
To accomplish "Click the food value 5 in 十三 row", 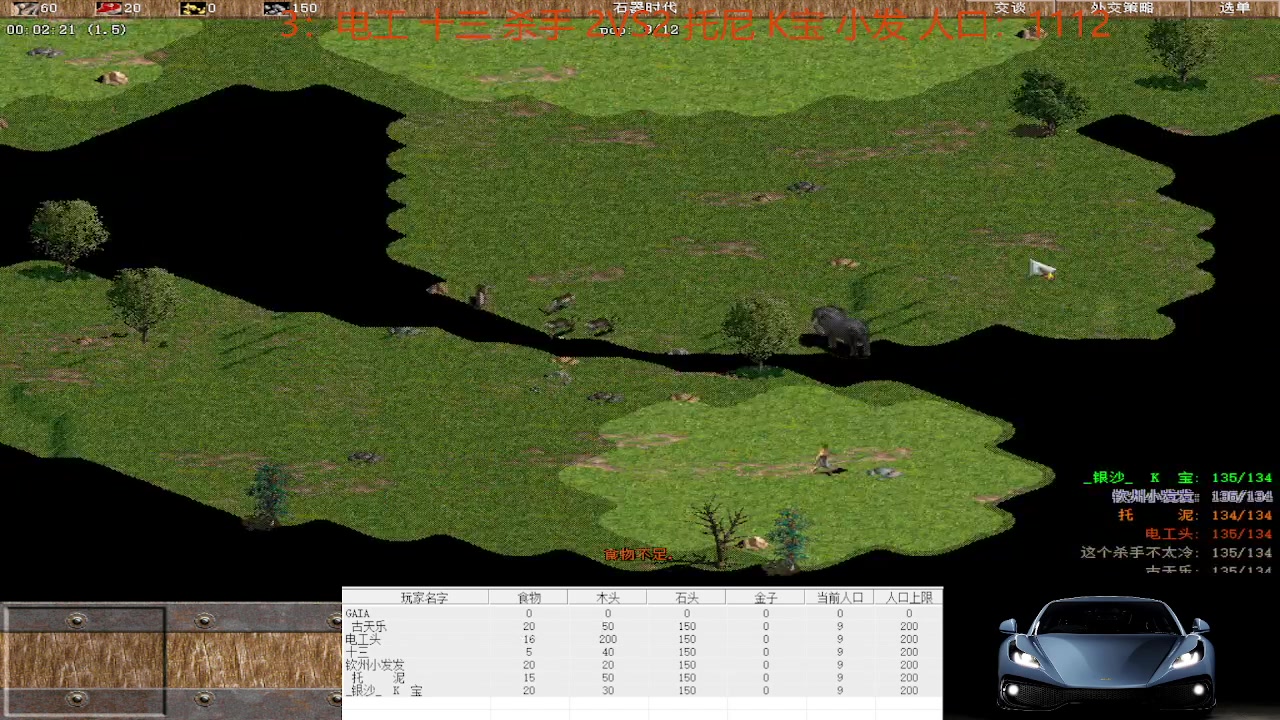I will tap(528, 652).
